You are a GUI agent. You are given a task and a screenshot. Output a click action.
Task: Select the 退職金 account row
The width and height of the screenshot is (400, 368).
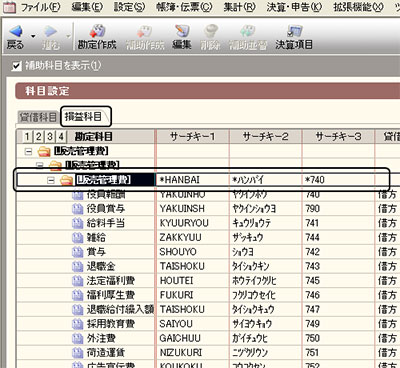tap(208, 266)
